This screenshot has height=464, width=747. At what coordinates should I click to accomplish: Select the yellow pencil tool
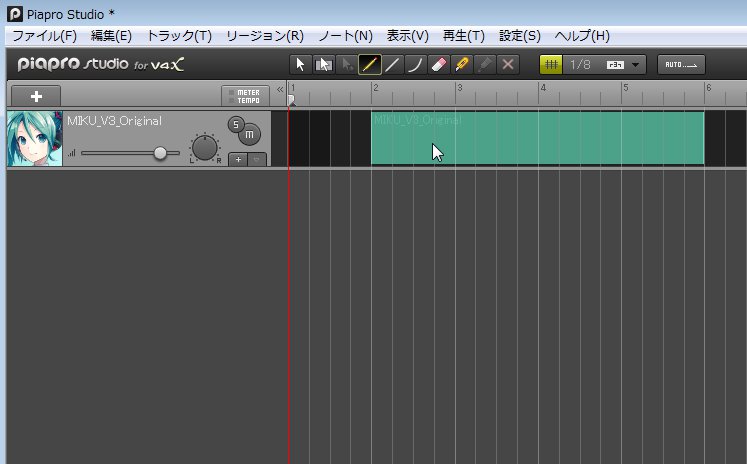(x=370, y=65)
